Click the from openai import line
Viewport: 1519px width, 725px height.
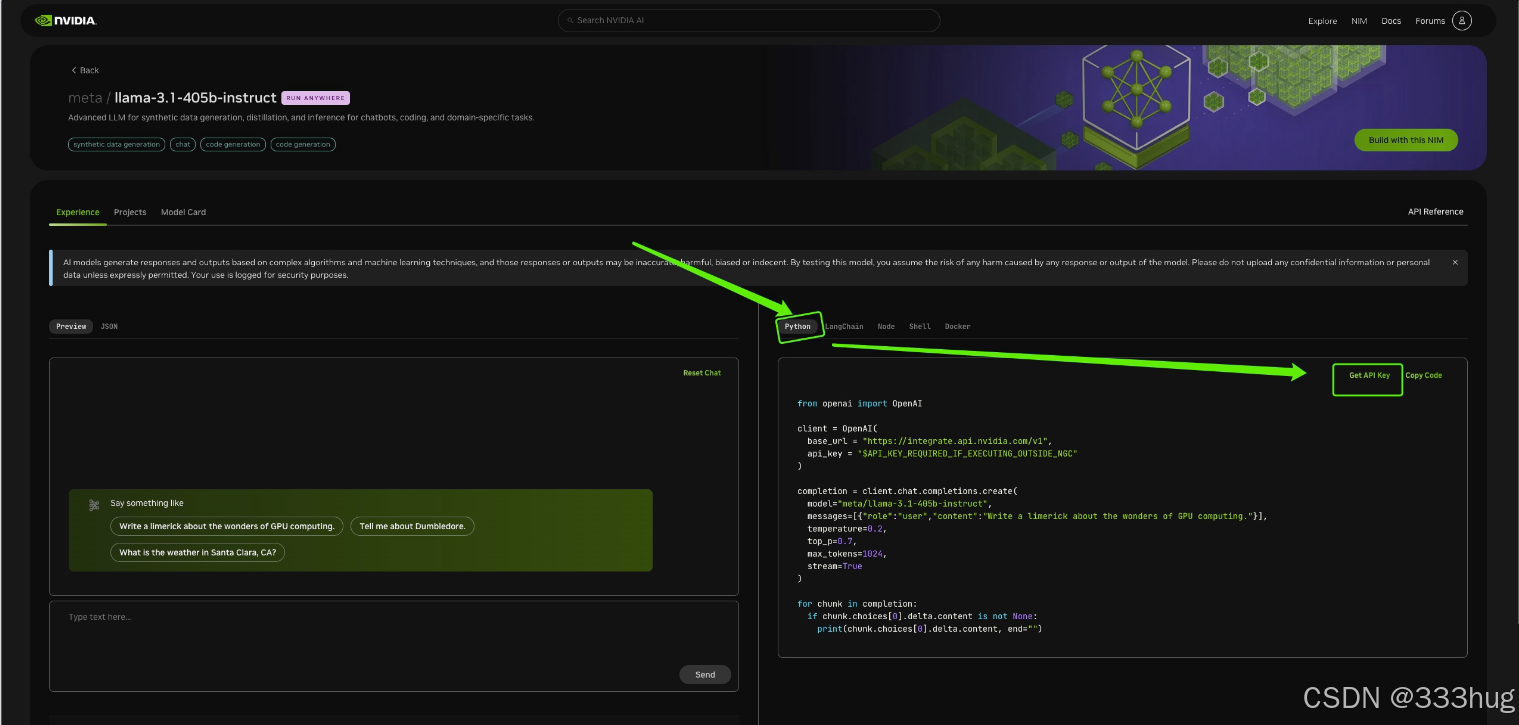coord(860,403)
